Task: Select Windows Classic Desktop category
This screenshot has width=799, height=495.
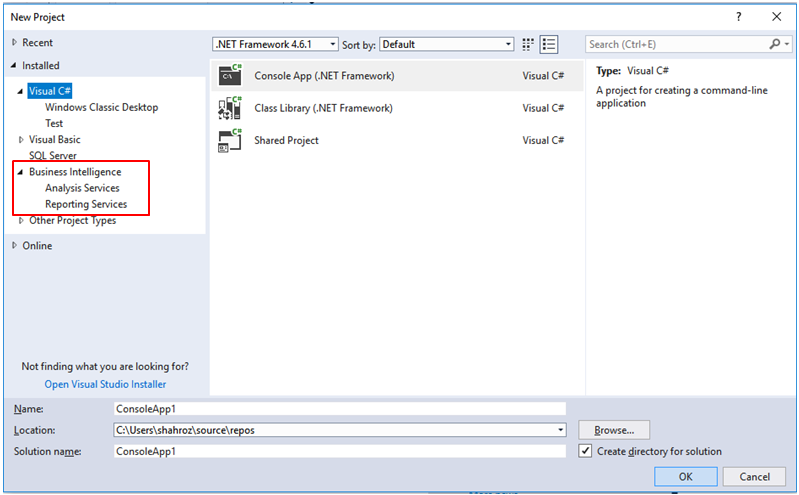Action: click(101, 107)
